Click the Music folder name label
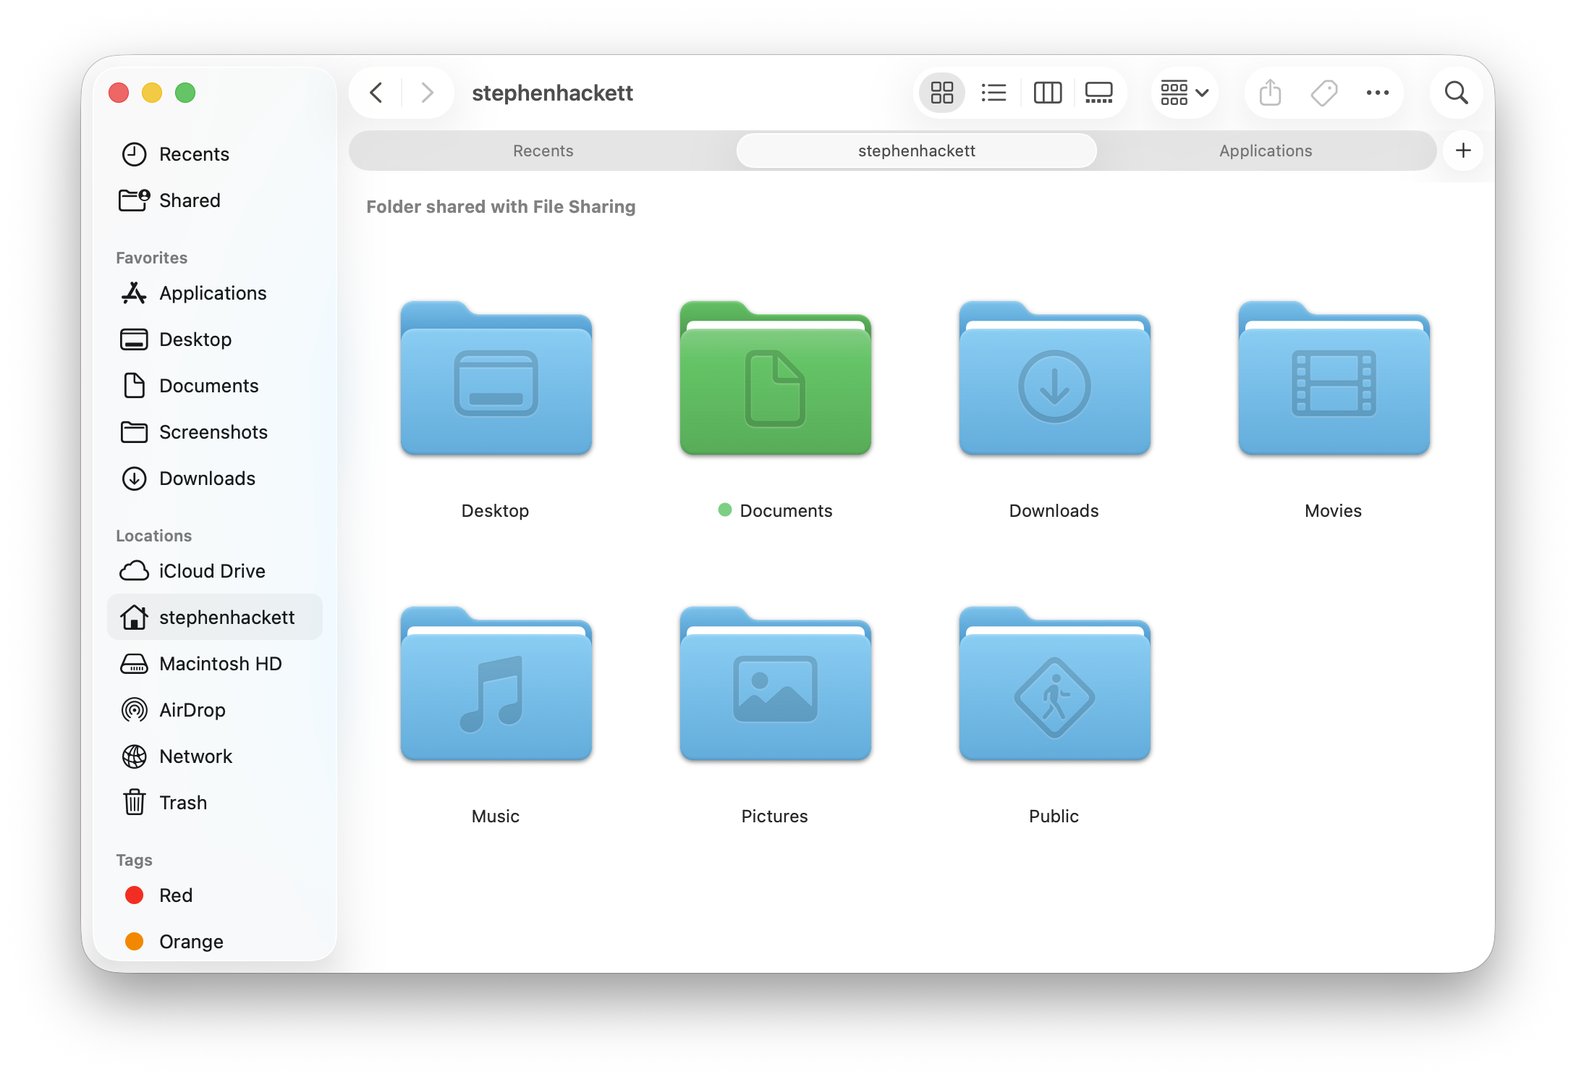The height and width of the screenshot is (1080, 1576). pyautogui.click(x=496, y=817)
